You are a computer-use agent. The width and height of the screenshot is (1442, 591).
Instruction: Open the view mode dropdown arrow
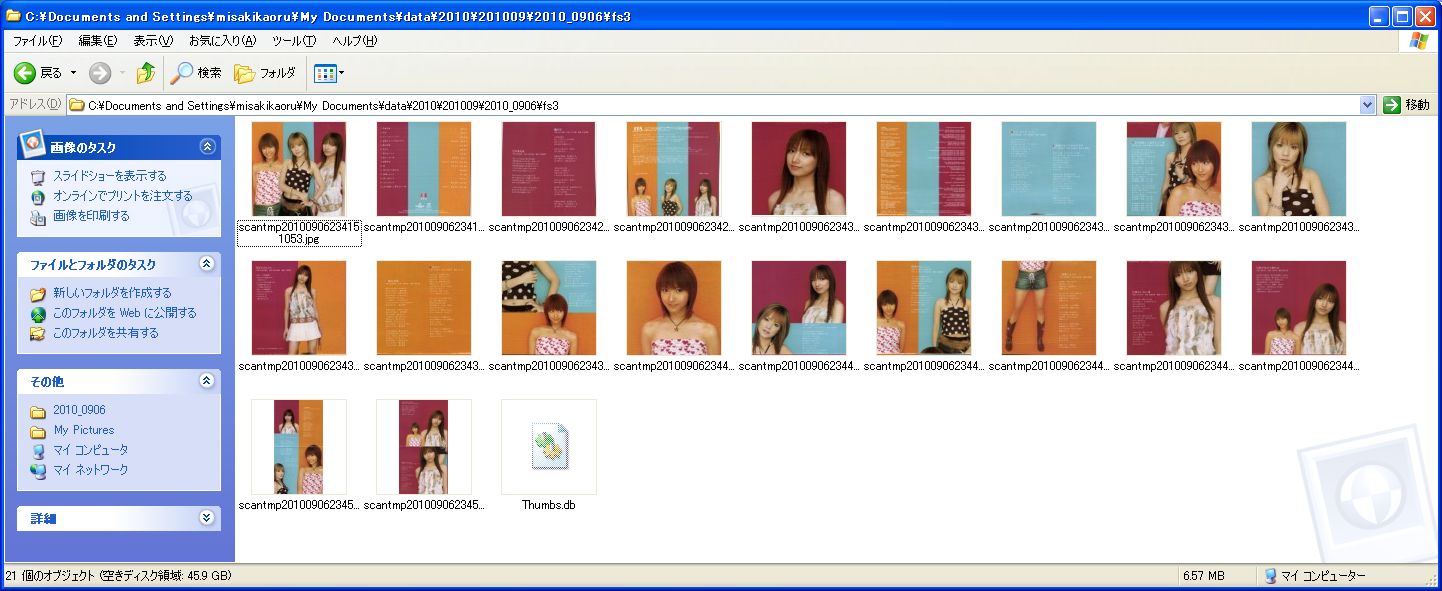coord(342,73)
